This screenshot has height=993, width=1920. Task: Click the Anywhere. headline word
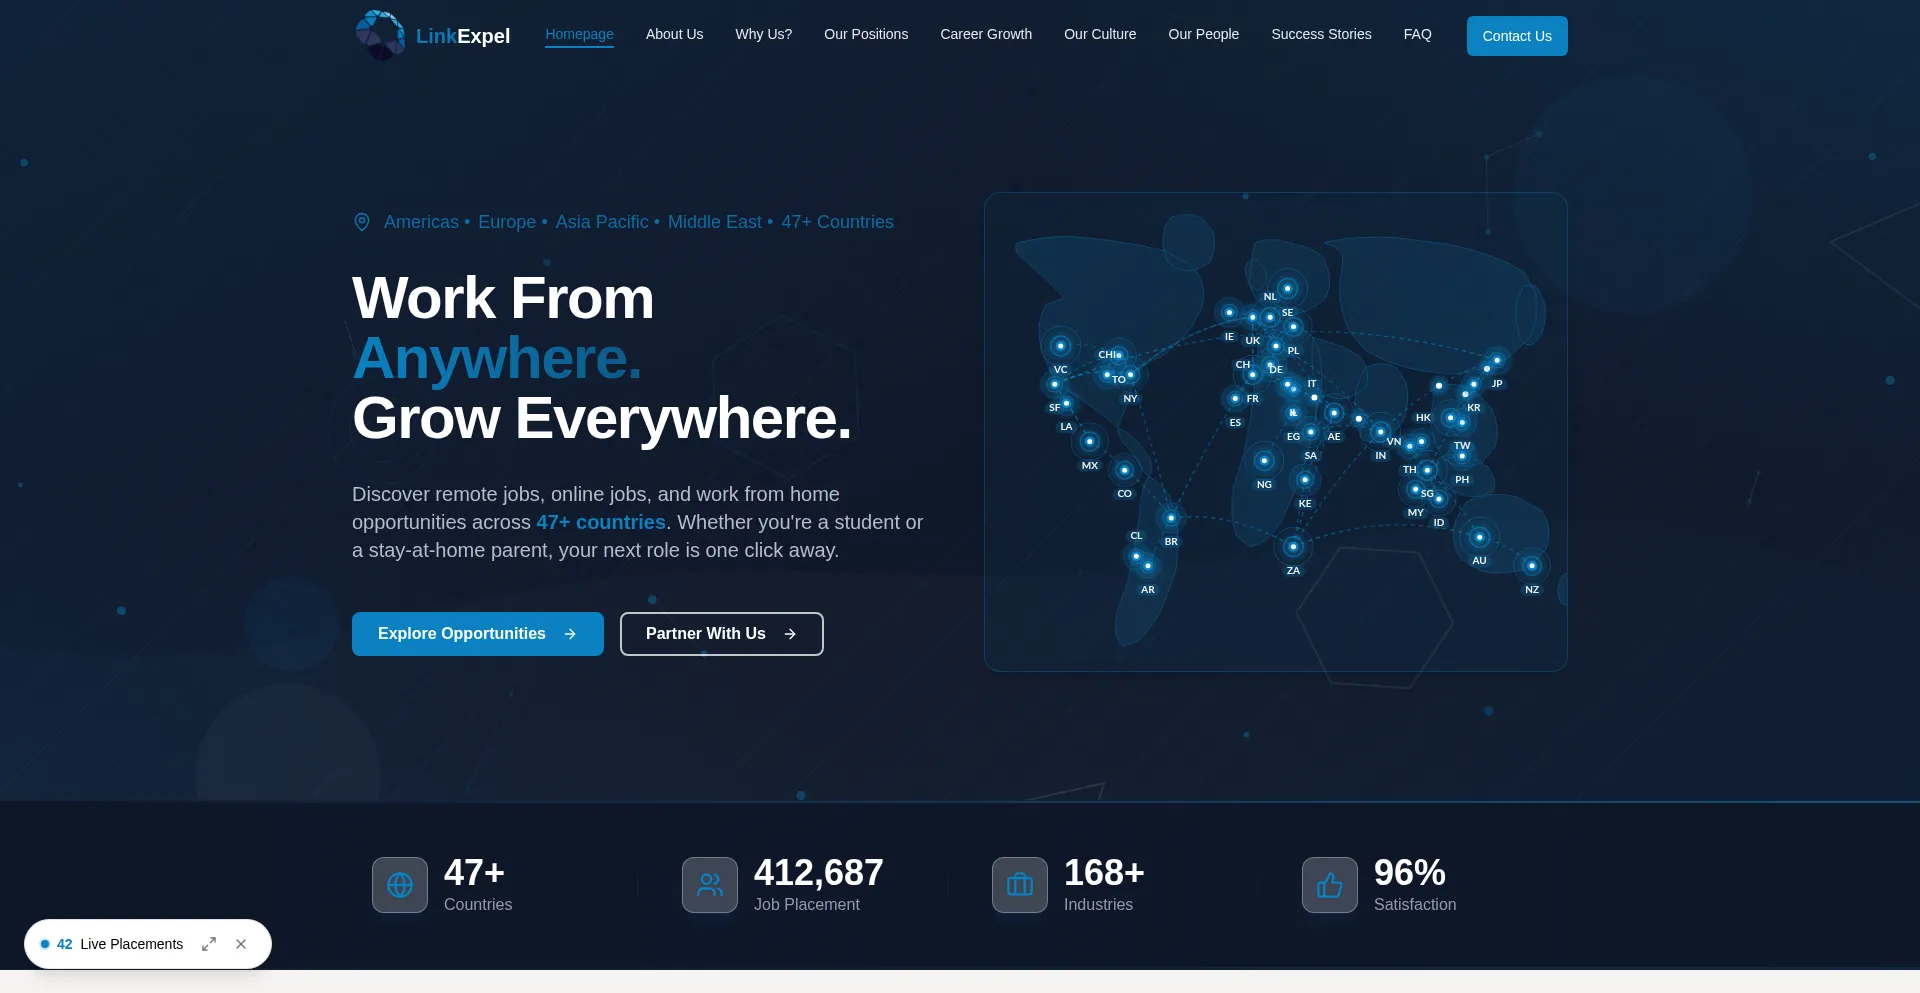[x=497, y=358]
